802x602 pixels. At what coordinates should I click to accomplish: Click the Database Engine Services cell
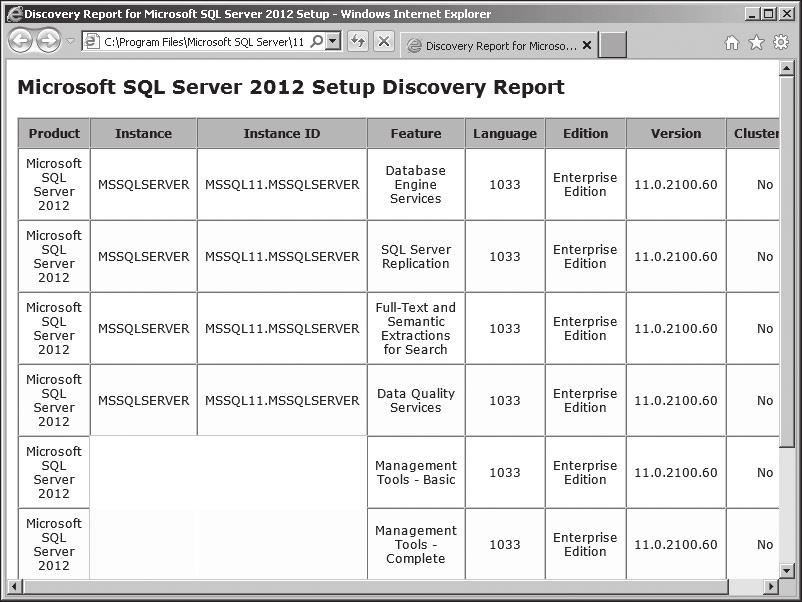[x=416, y=185]
